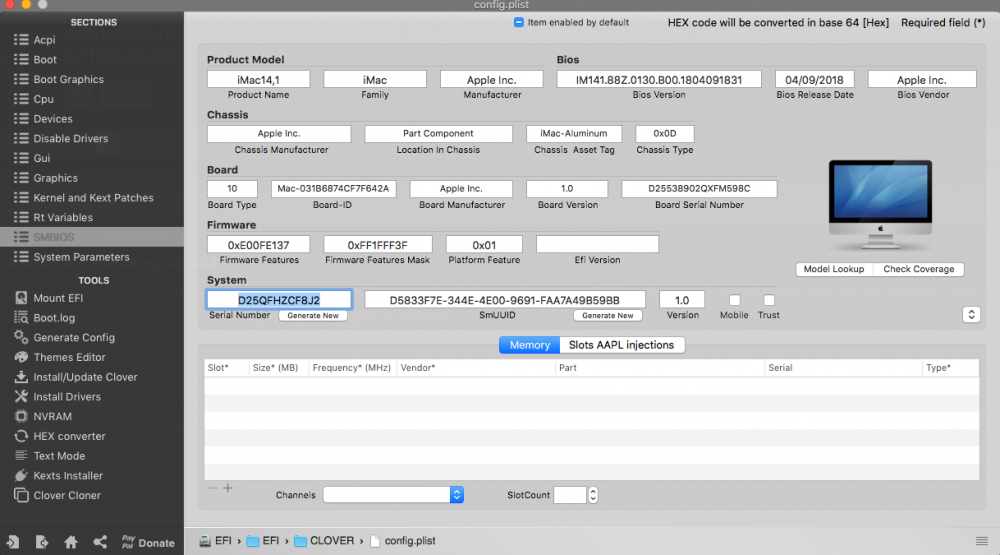This screenshot has width=1000, height=555.
Task: Click the empty Efi Version field
Action: (x=597, y=244)
